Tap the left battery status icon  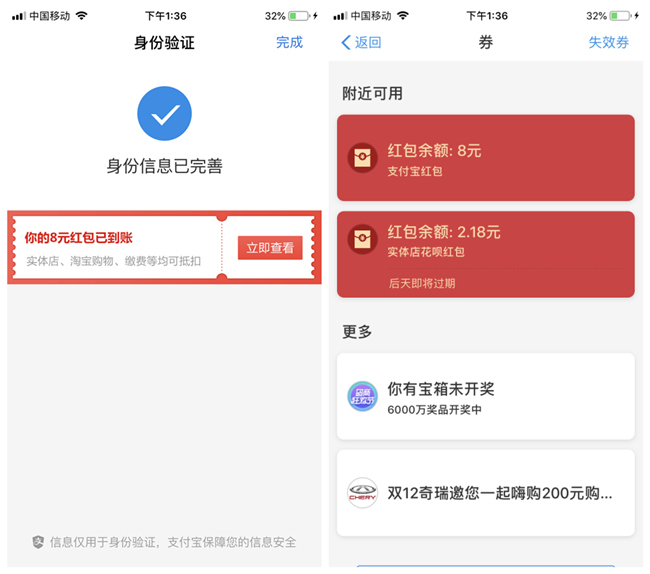pyautogui.click(x=299, y=16)
